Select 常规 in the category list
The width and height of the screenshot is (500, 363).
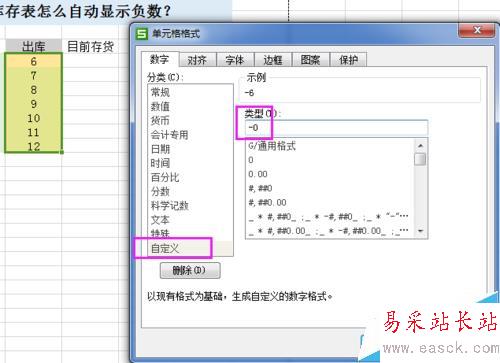pyautogui.click(x=190, y=92)
